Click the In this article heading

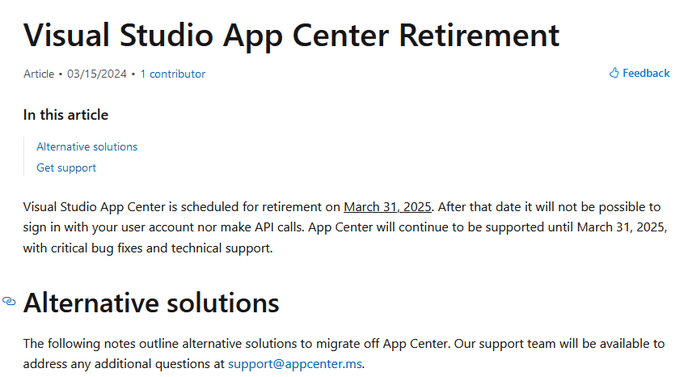(x=65, y=115)
